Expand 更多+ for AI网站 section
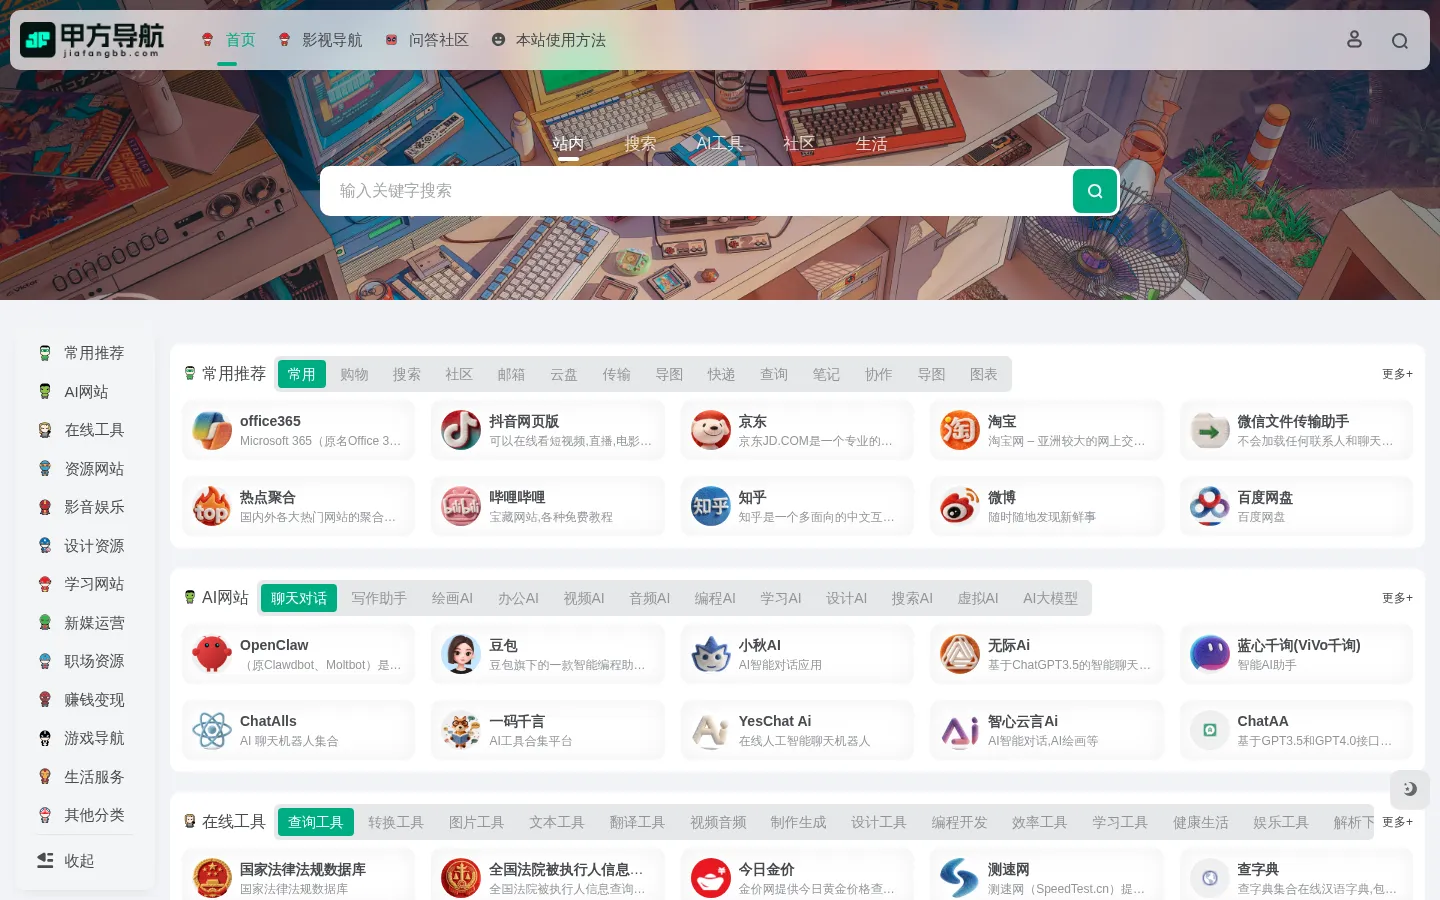 click(x=1397, y=598)
